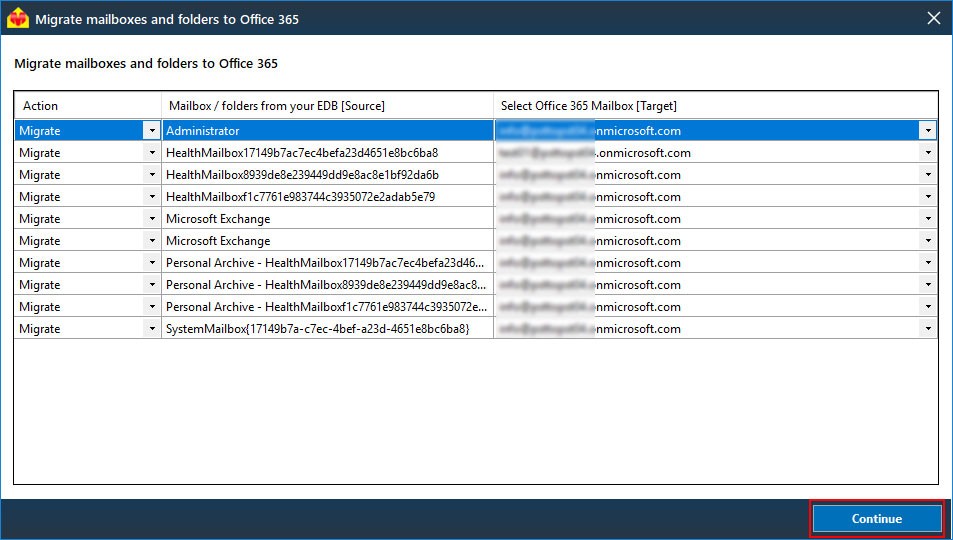The height and width of the screenshot is (540, 953).
Task: Expand target mailbox arrow for HealthMailbox17149b7ac7ec4befa23d4651e8bc6ba8 row
Action: coord(928,153)
